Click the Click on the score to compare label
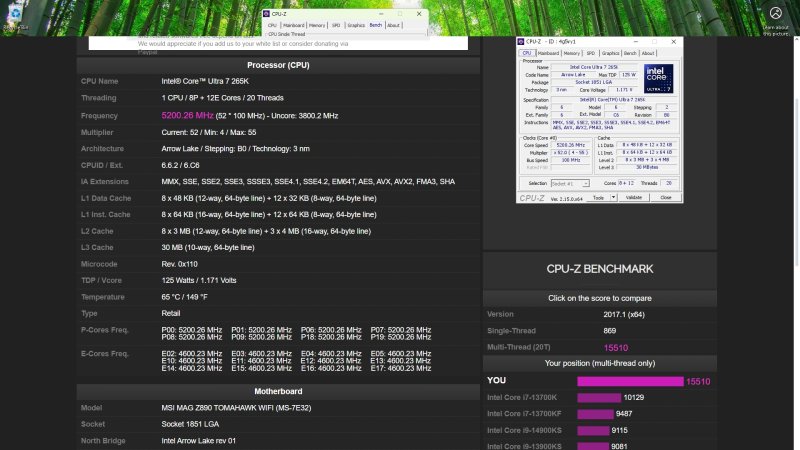 [599, 298]
